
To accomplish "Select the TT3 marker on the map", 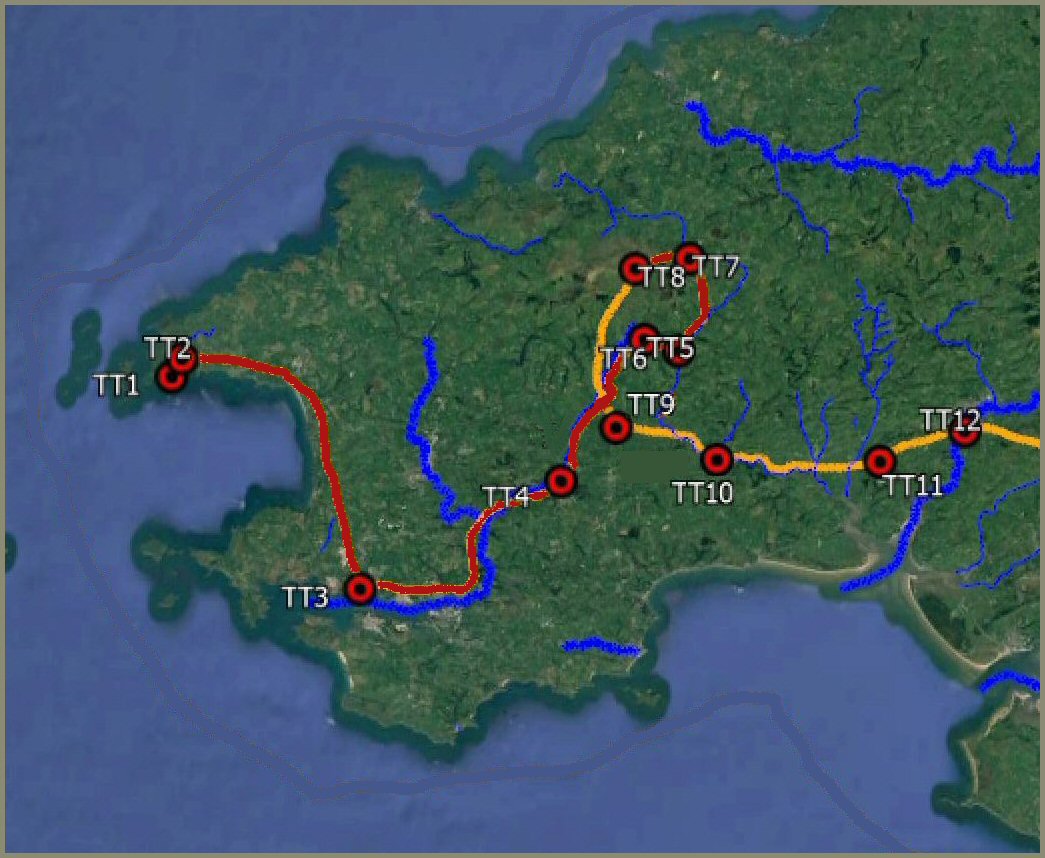I will [361, 589].
